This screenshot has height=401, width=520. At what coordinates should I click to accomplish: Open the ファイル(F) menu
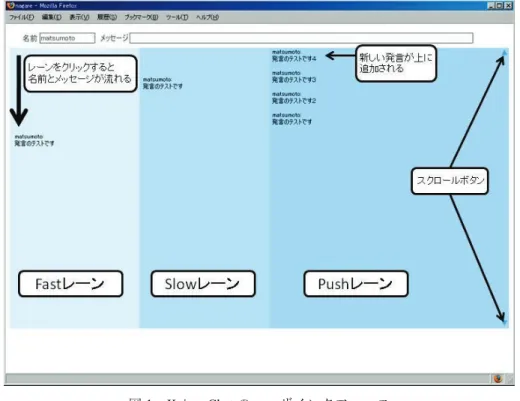[21, 17]
